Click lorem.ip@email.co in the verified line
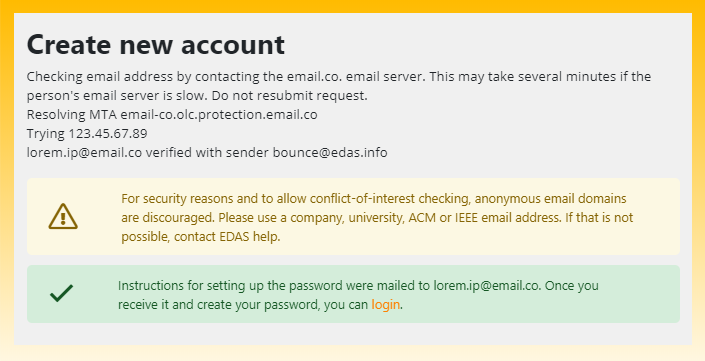 (84, 152)
